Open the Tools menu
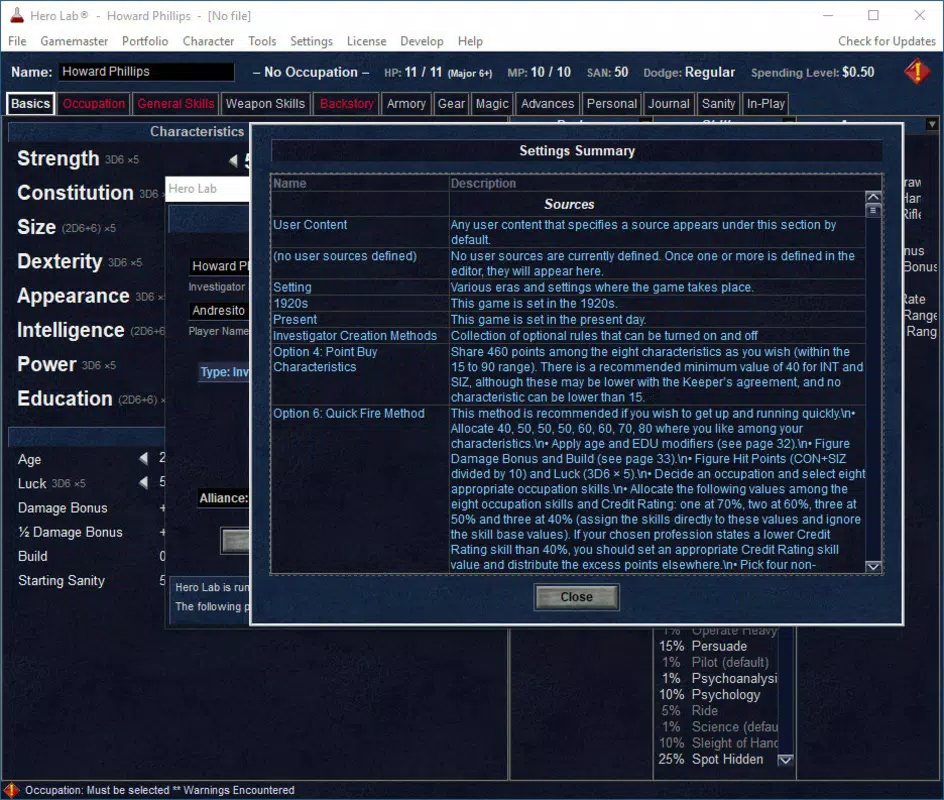The height and width of the screenshot is (800, 944). click(x=262, y=41)
